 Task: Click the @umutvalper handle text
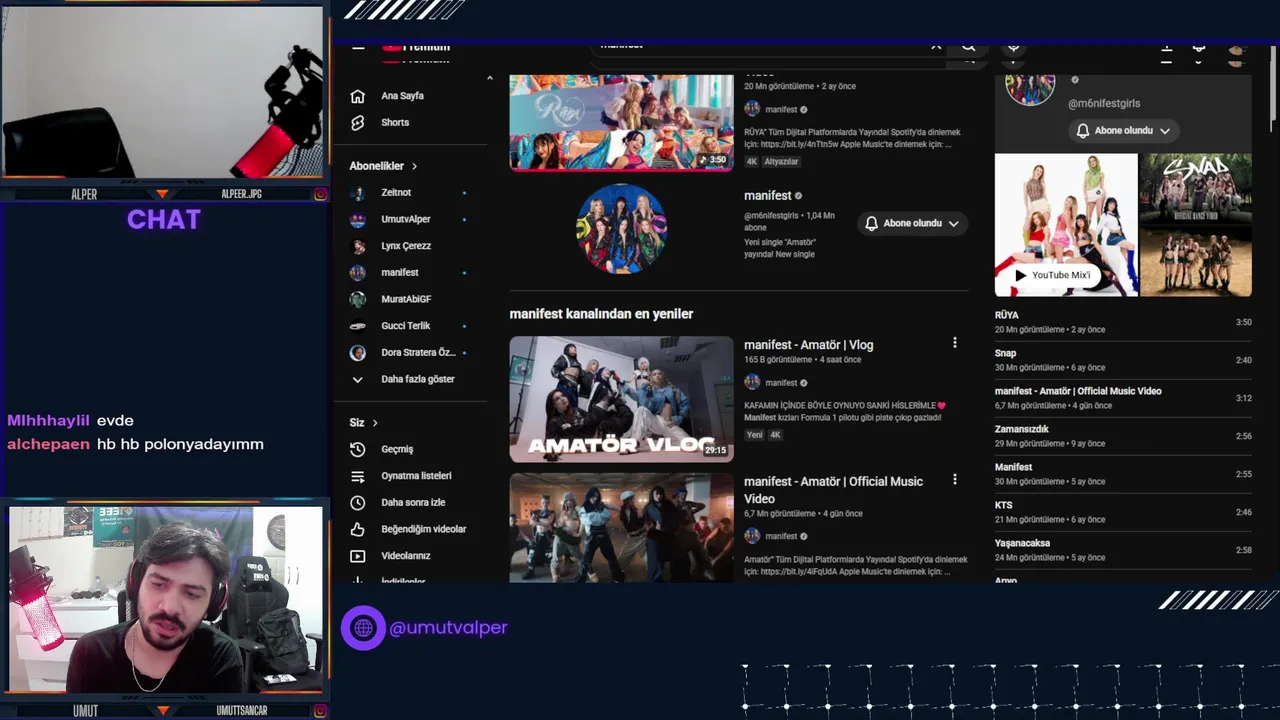[448, 628]
